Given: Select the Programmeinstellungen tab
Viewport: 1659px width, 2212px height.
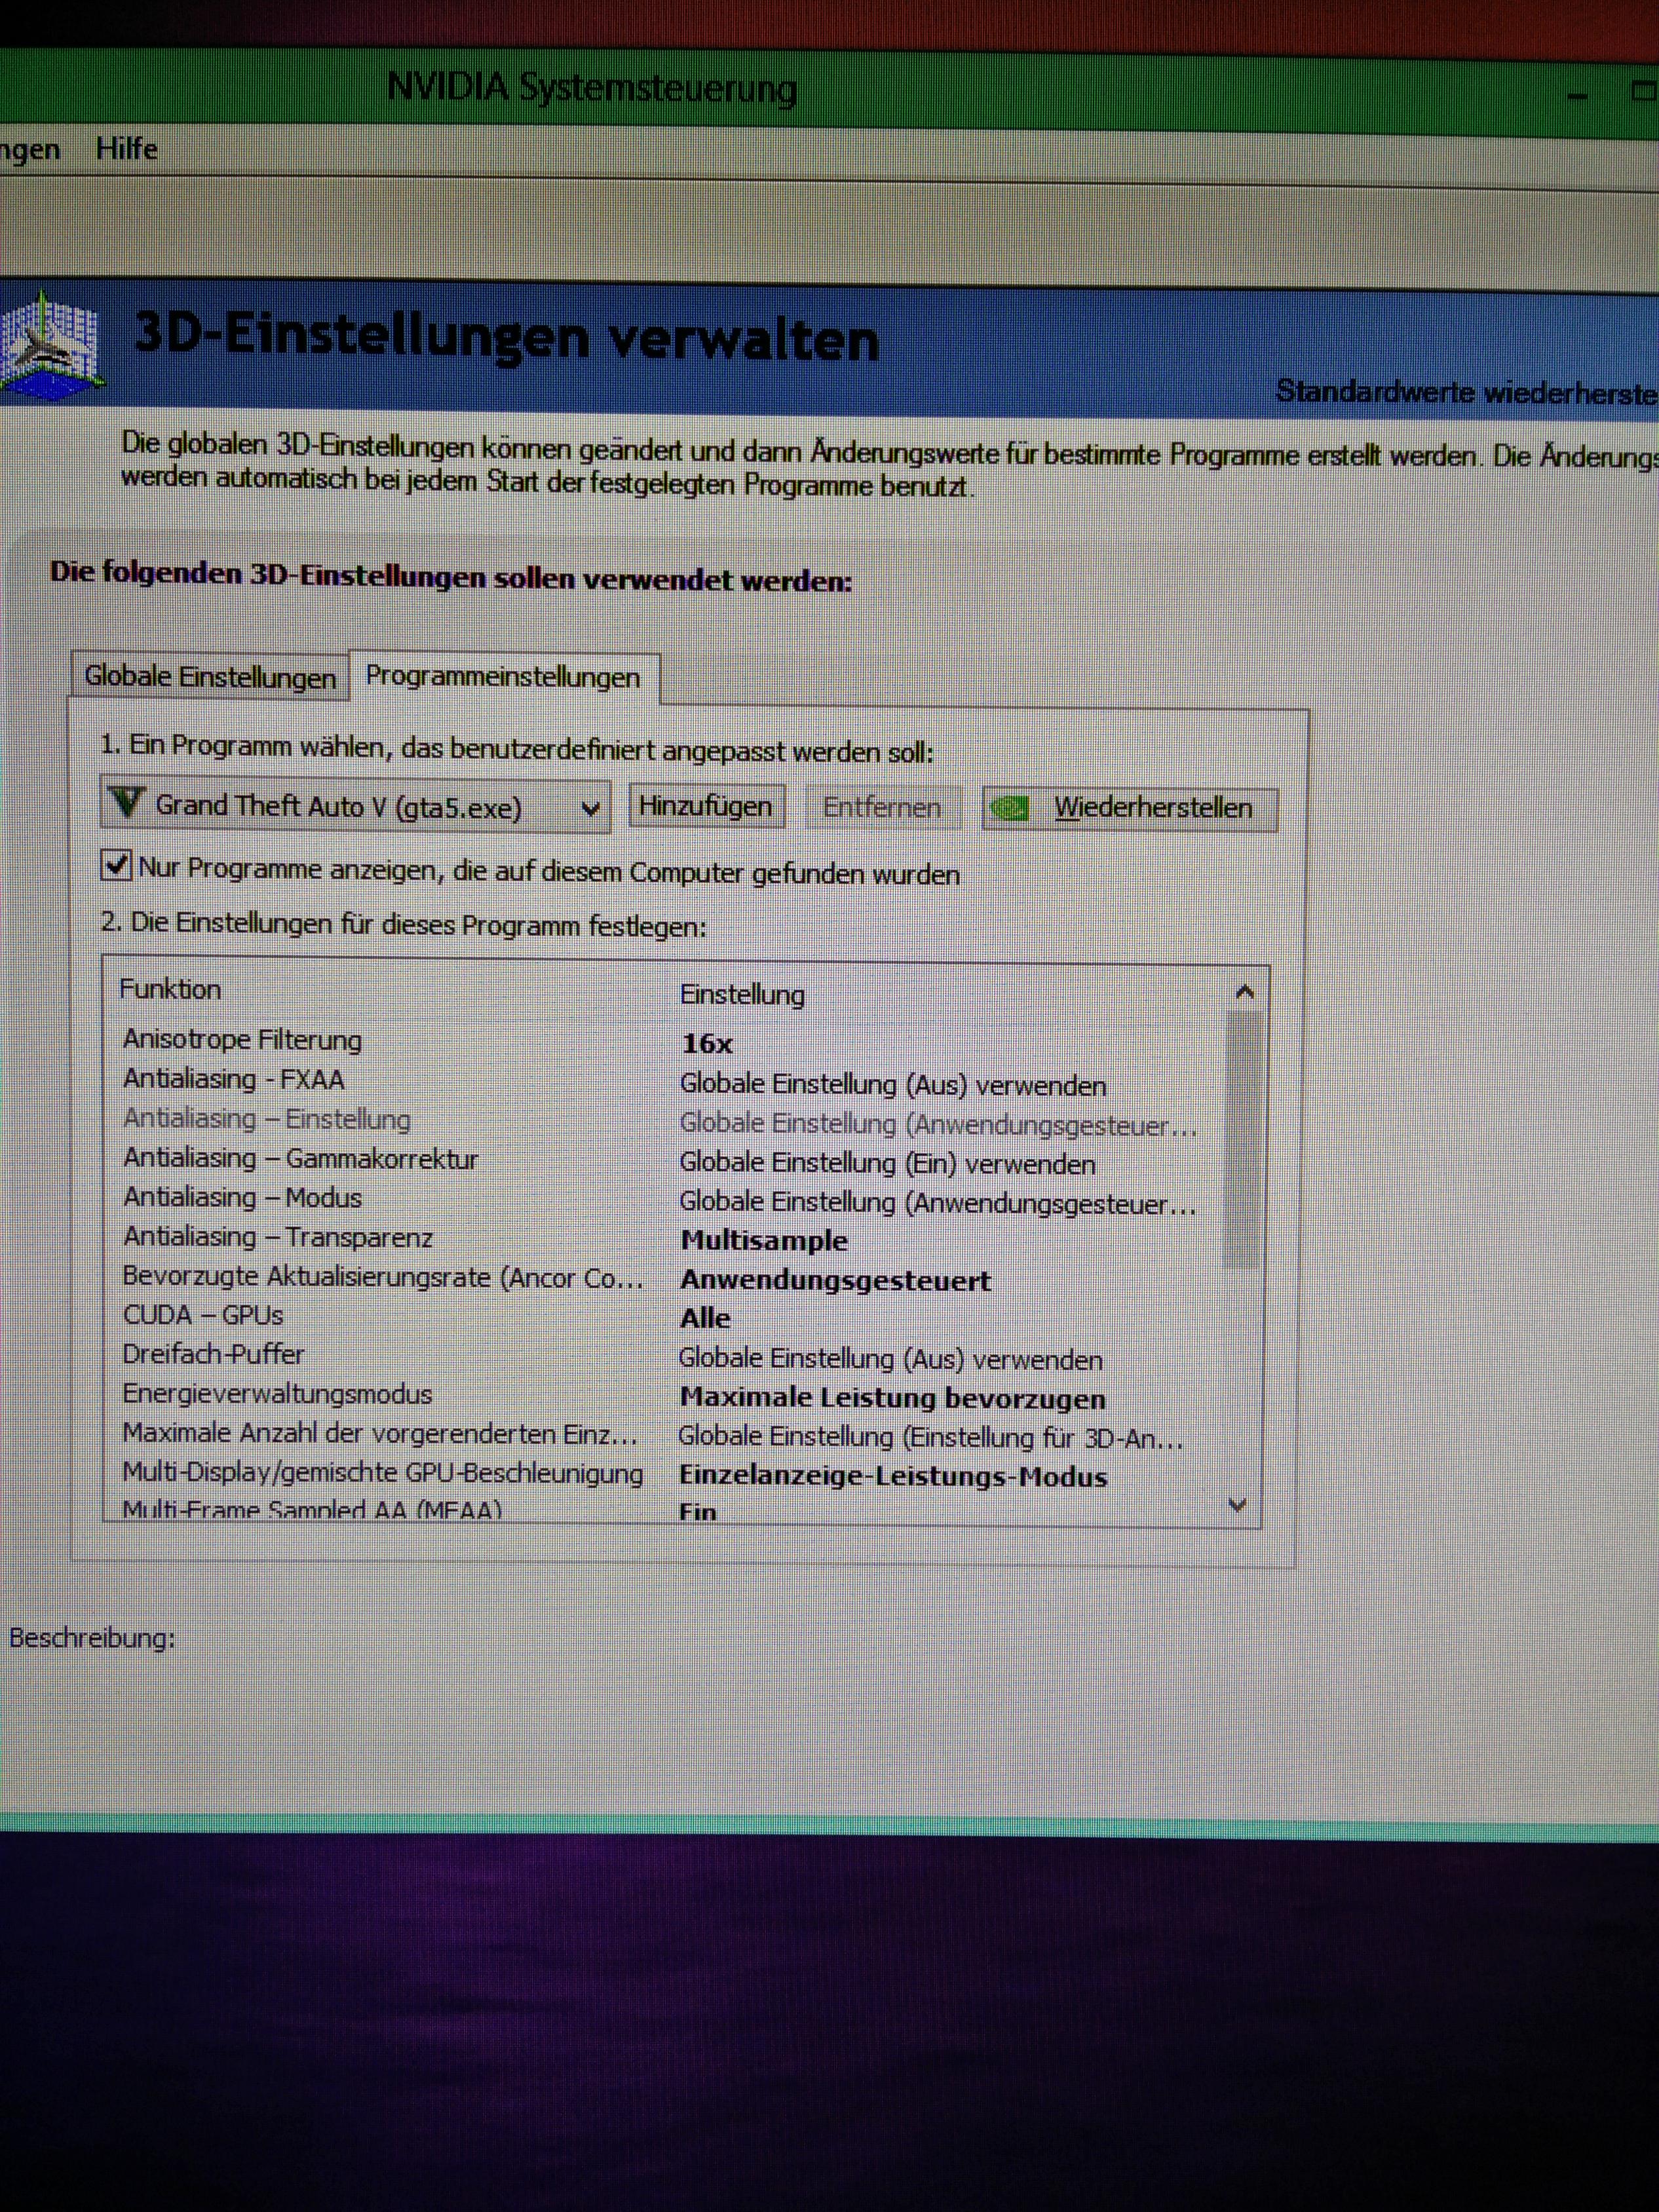Looking at the screenshot, I should [x=502, y=677].
